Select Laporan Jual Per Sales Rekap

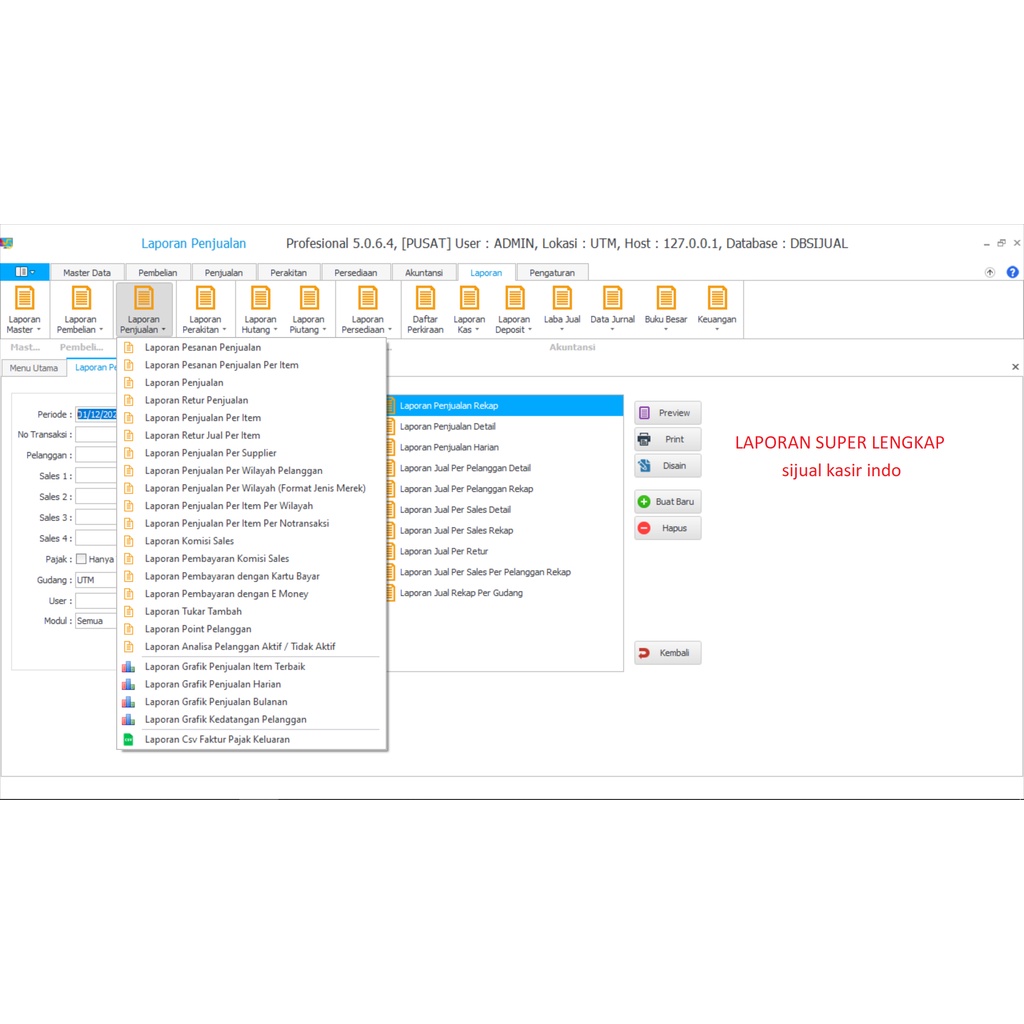(x=505, y=531)
